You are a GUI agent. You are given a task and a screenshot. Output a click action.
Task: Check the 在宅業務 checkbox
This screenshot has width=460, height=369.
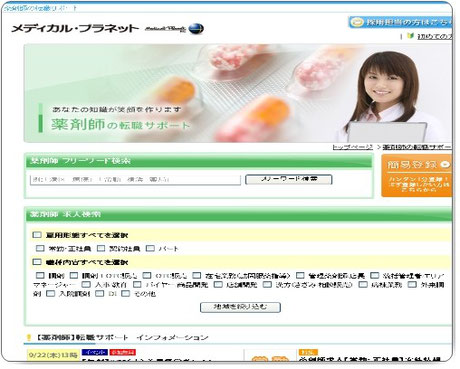(197, 275)
